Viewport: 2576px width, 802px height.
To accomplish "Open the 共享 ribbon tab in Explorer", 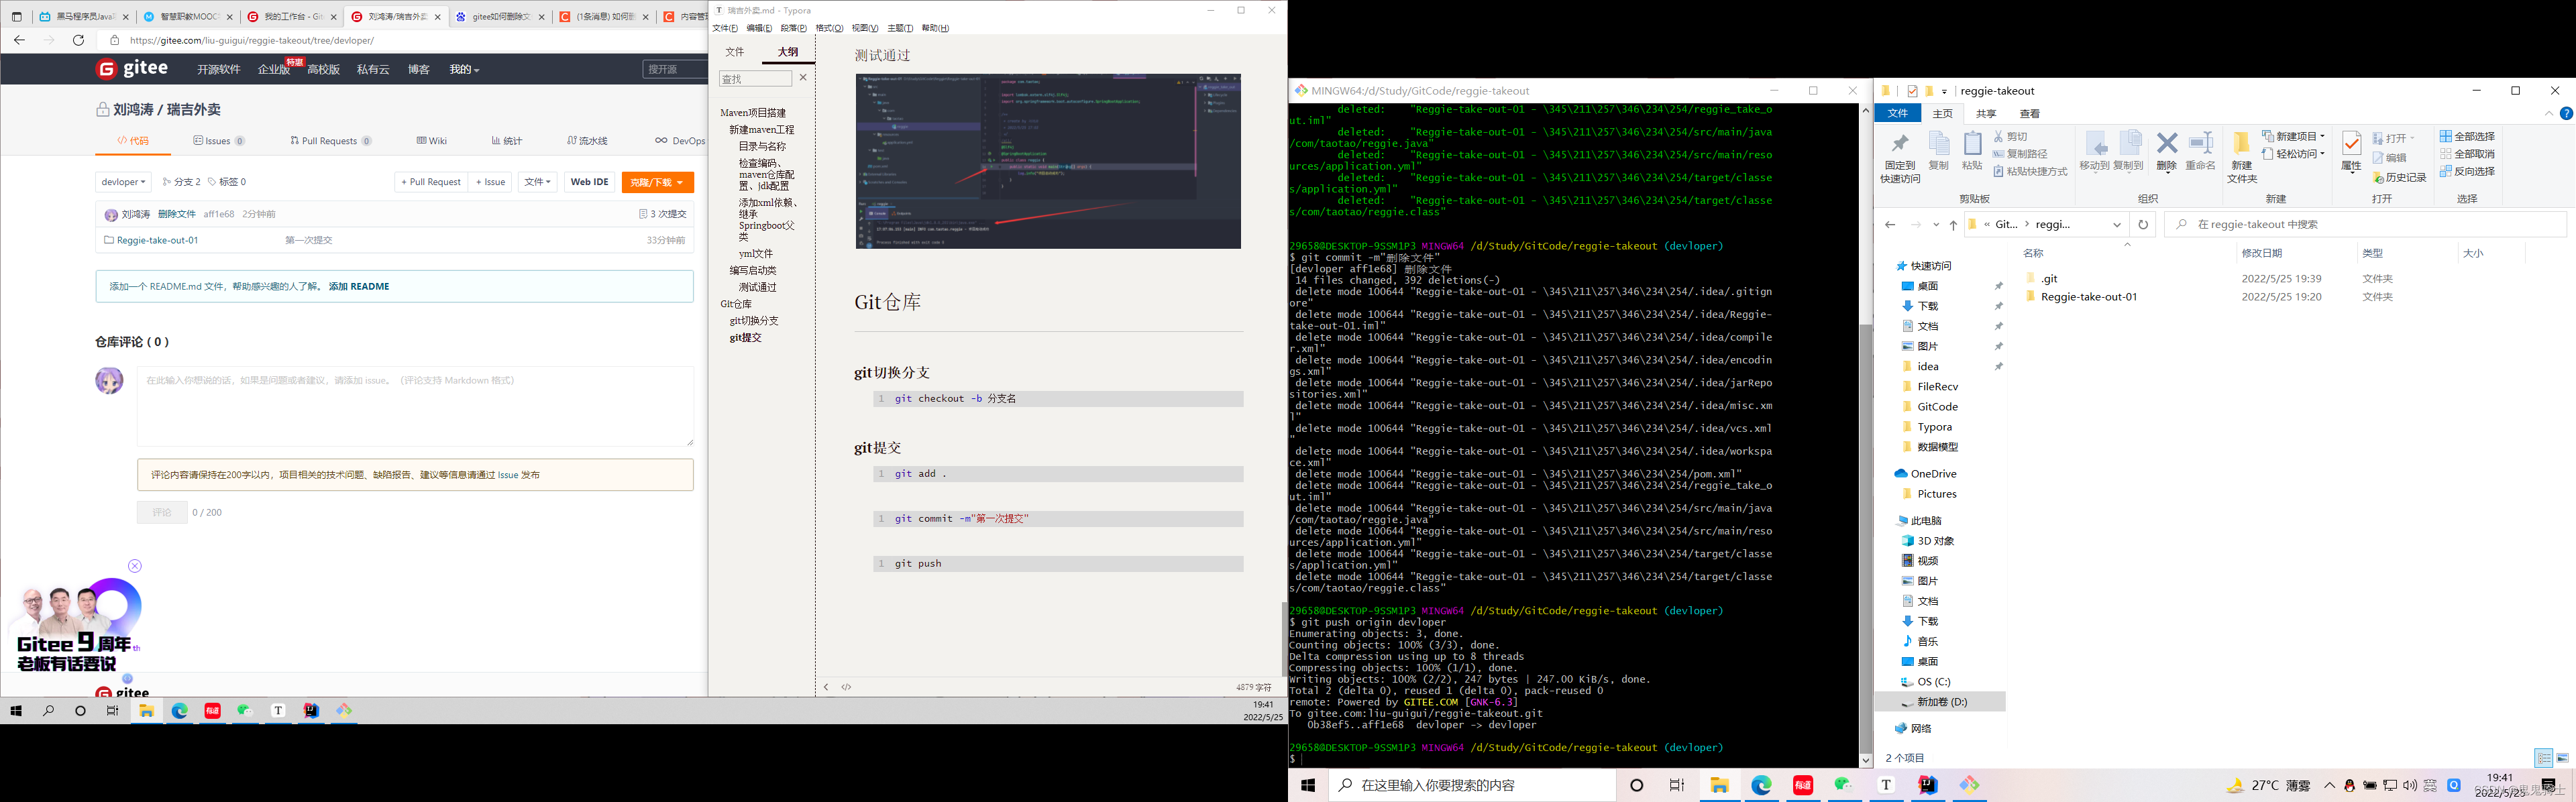I will [1986, 114].
